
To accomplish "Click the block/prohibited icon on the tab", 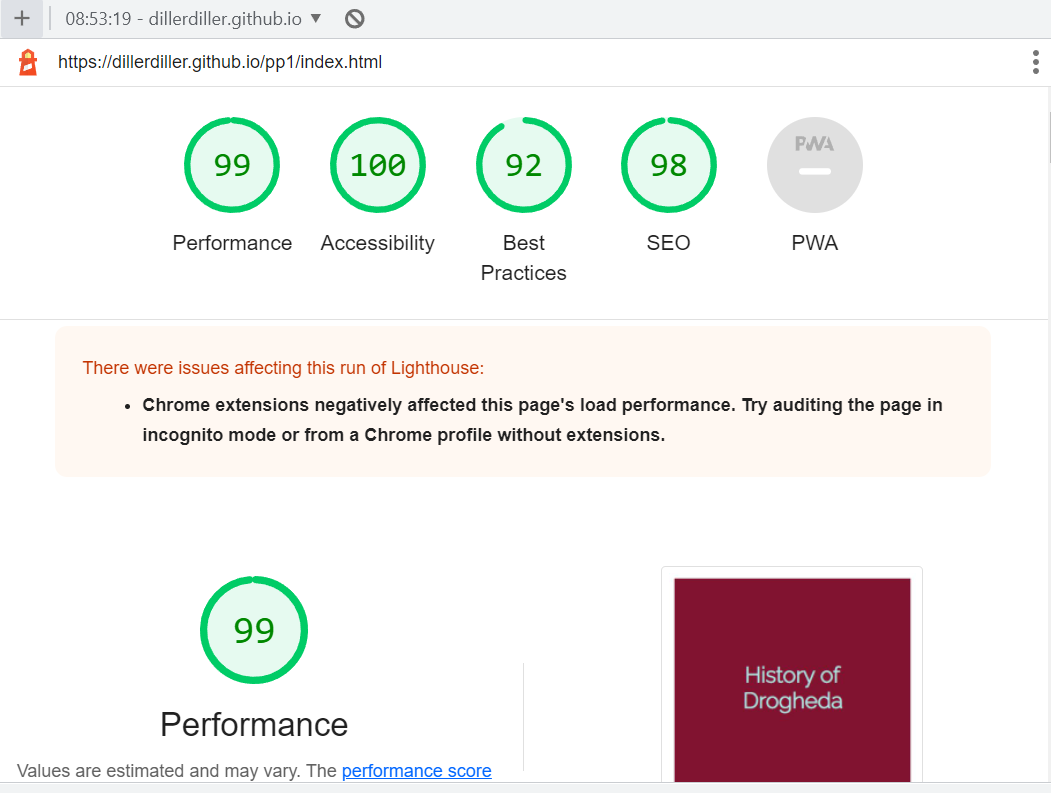I will click(x=353, y=18).
